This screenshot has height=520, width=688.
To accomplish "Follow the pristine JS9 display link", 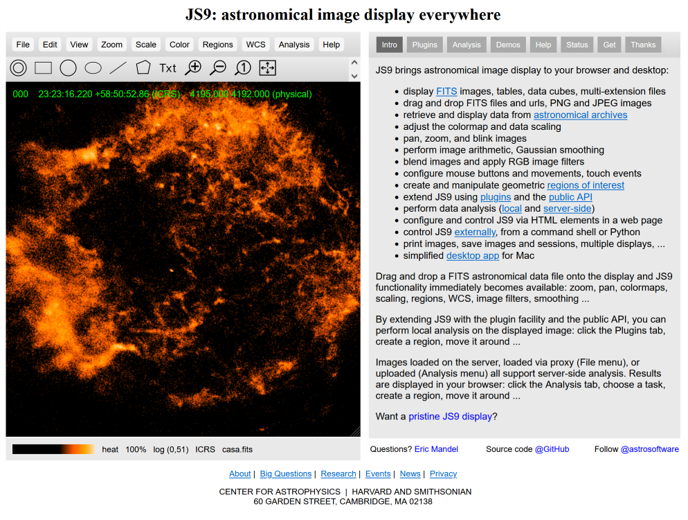I will click(450, 416).
